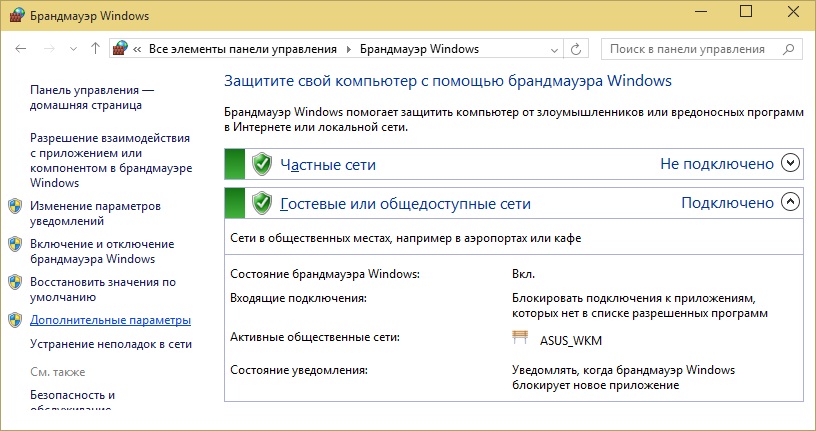Click the firewall icon in the title bar
Image resolution: width=816 pixels, height=431 pixels.
[12, 13]
